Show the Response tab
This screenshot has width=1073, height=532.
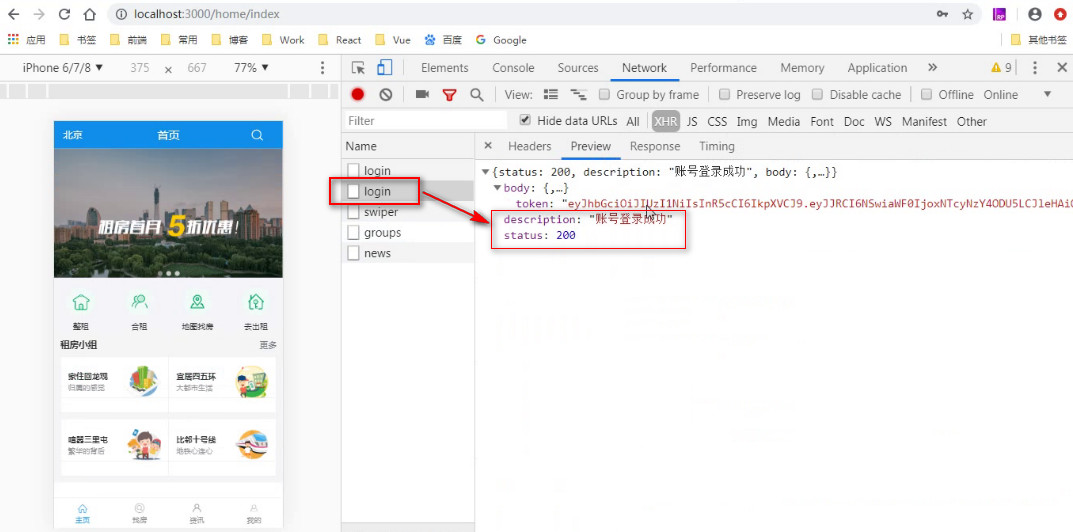tap(655, 146)
